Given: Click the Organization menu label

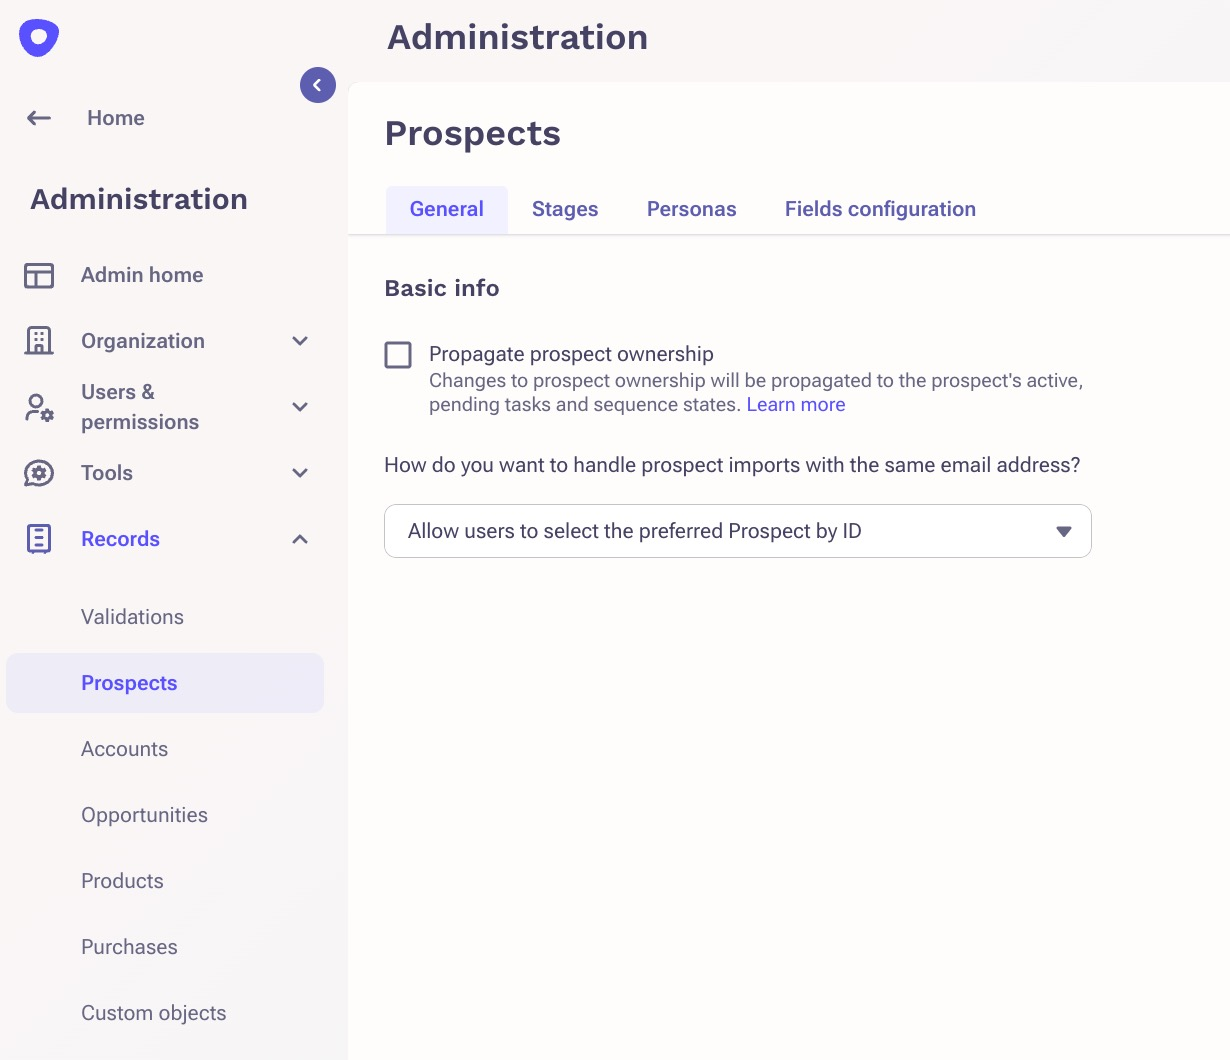Looking at the screenshot, I should click(143, 341).
